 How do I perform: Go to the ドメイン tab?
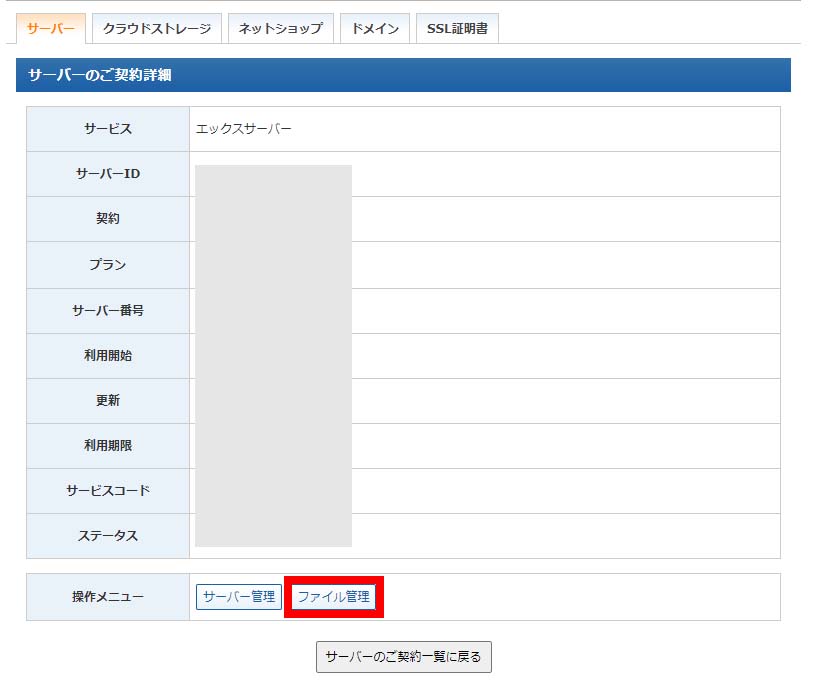375,29
